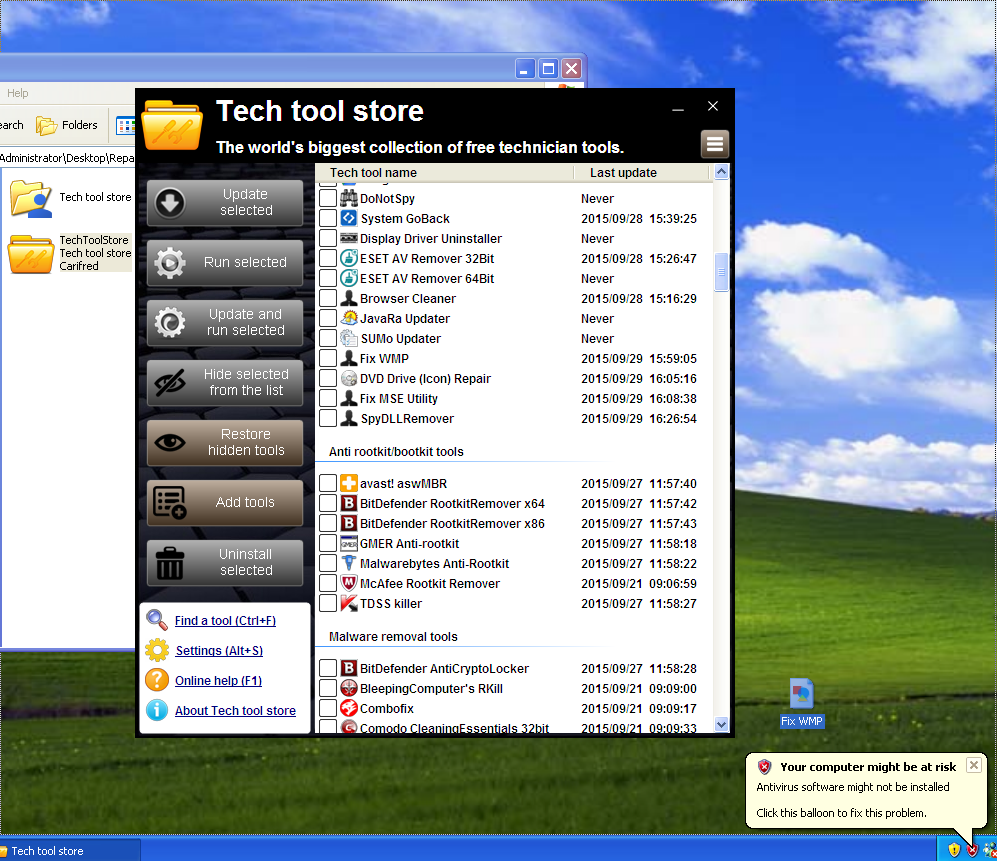Image resolution: width=997 pixels, height=861 pixels.
Task: Tick the GMER Anti-rootkit checkbox
Action: (x=328, y=544)
